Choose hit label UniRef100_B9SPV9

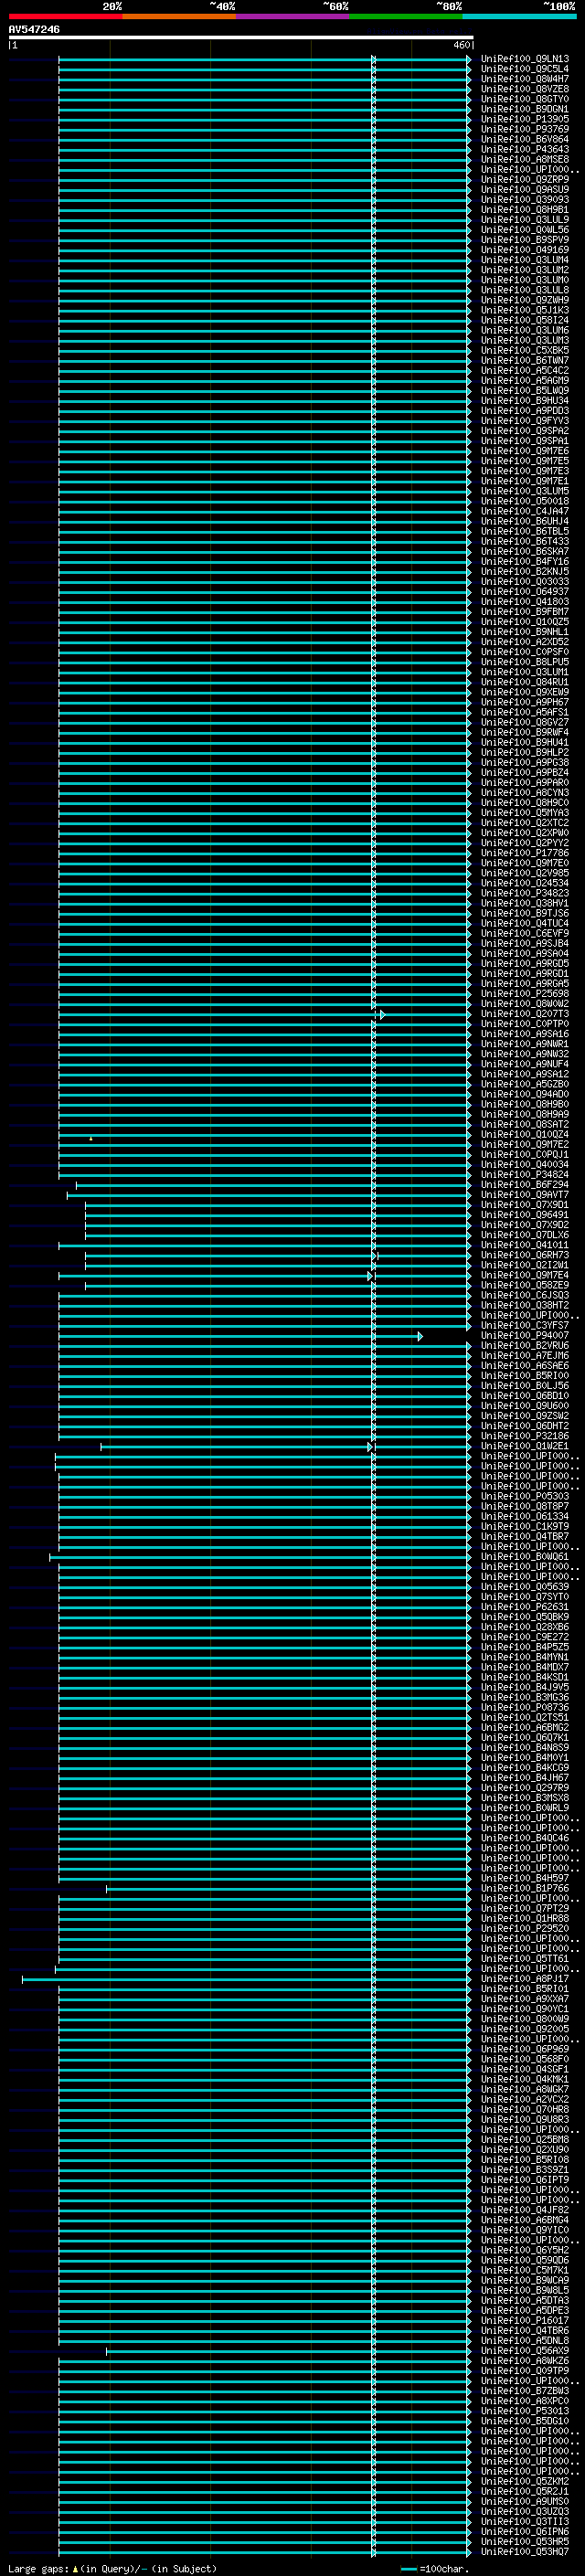pos(525,239)
